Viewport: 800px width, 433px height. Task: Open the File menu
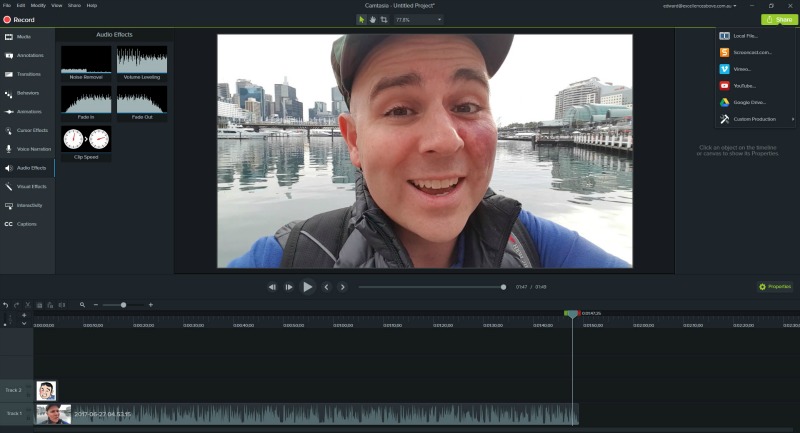(x=7, y=5)
